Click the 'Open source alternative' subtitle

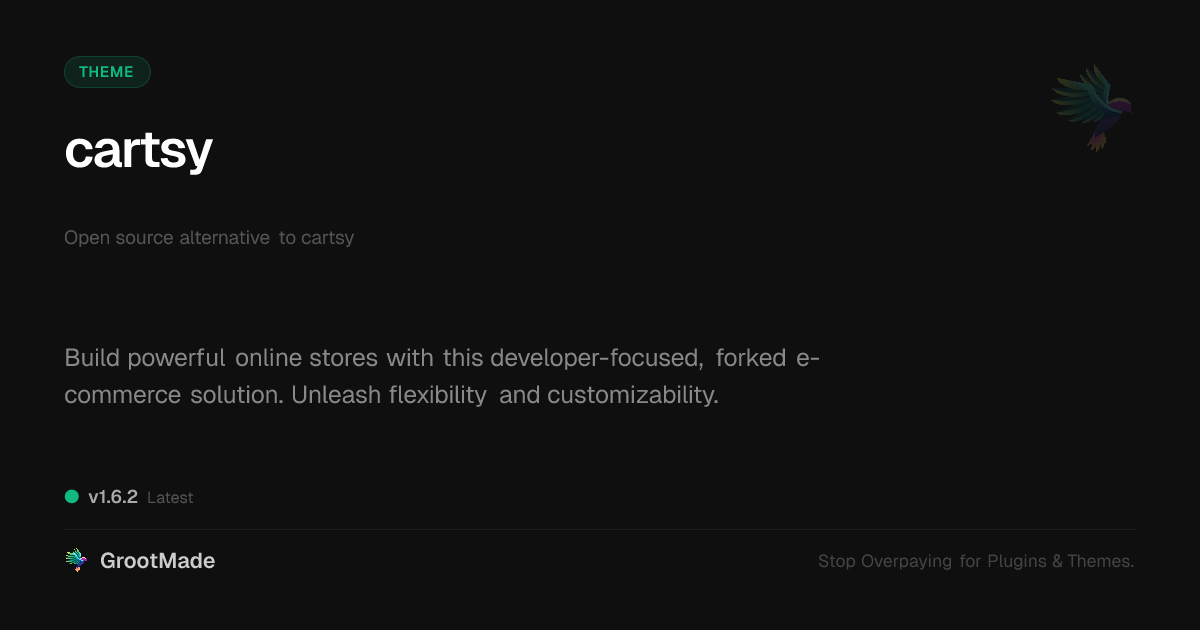pyautogui.click(x=167, y=238)
